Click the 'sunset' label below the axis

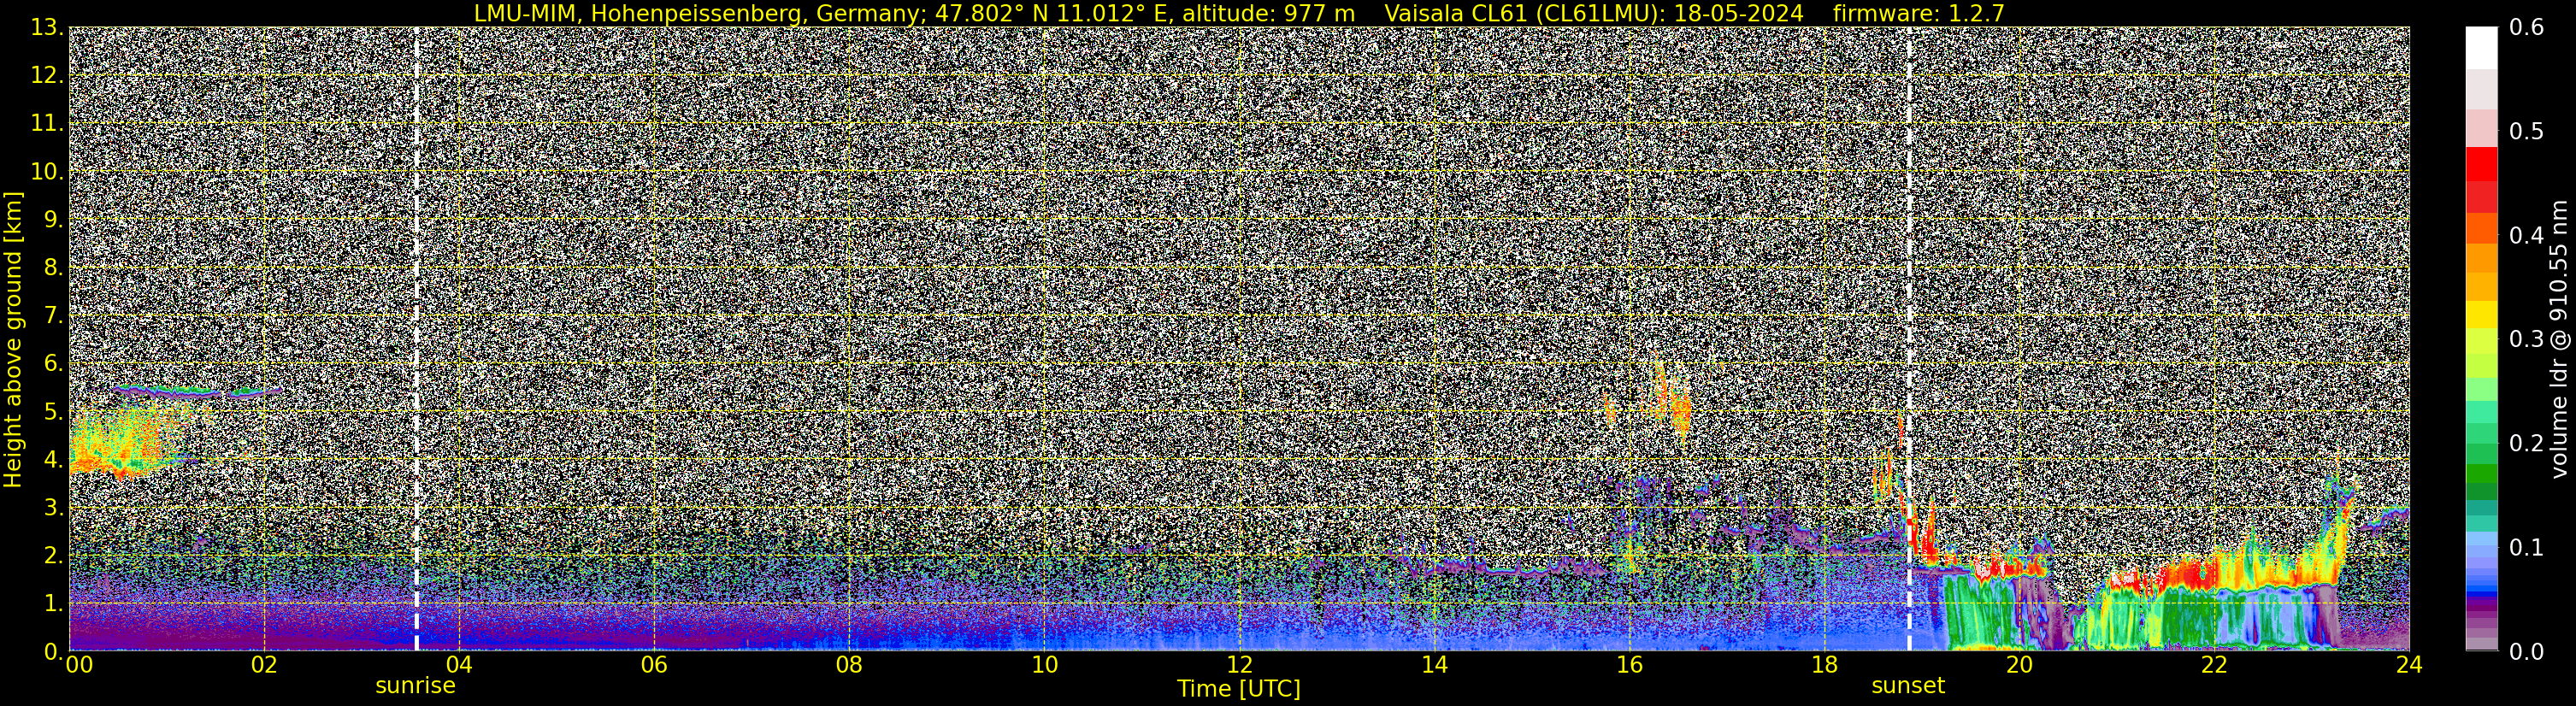coord(1908,686)
